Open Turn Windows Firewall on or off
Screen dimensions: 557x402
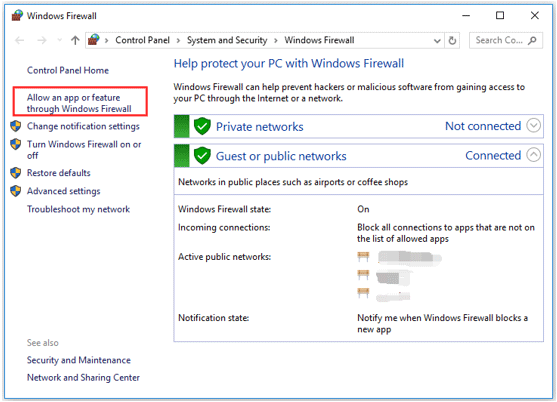(84, 150)
